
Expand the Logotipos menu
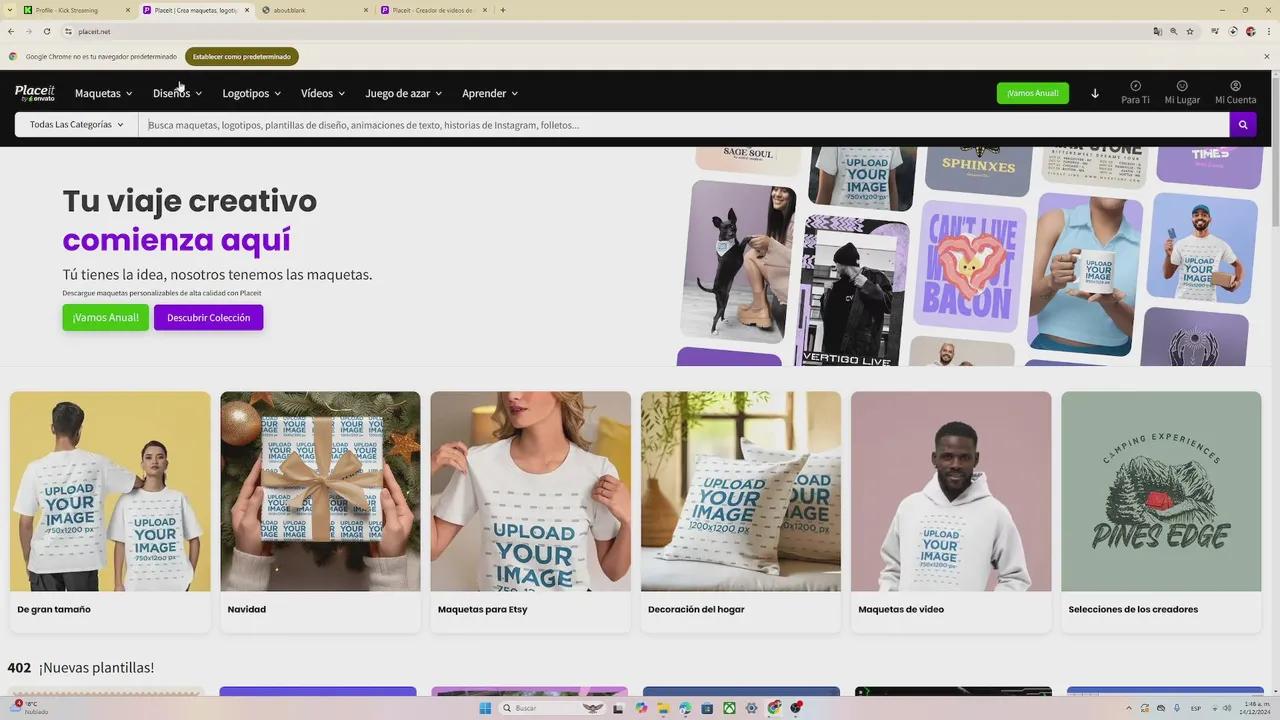(x=251, y=93)
